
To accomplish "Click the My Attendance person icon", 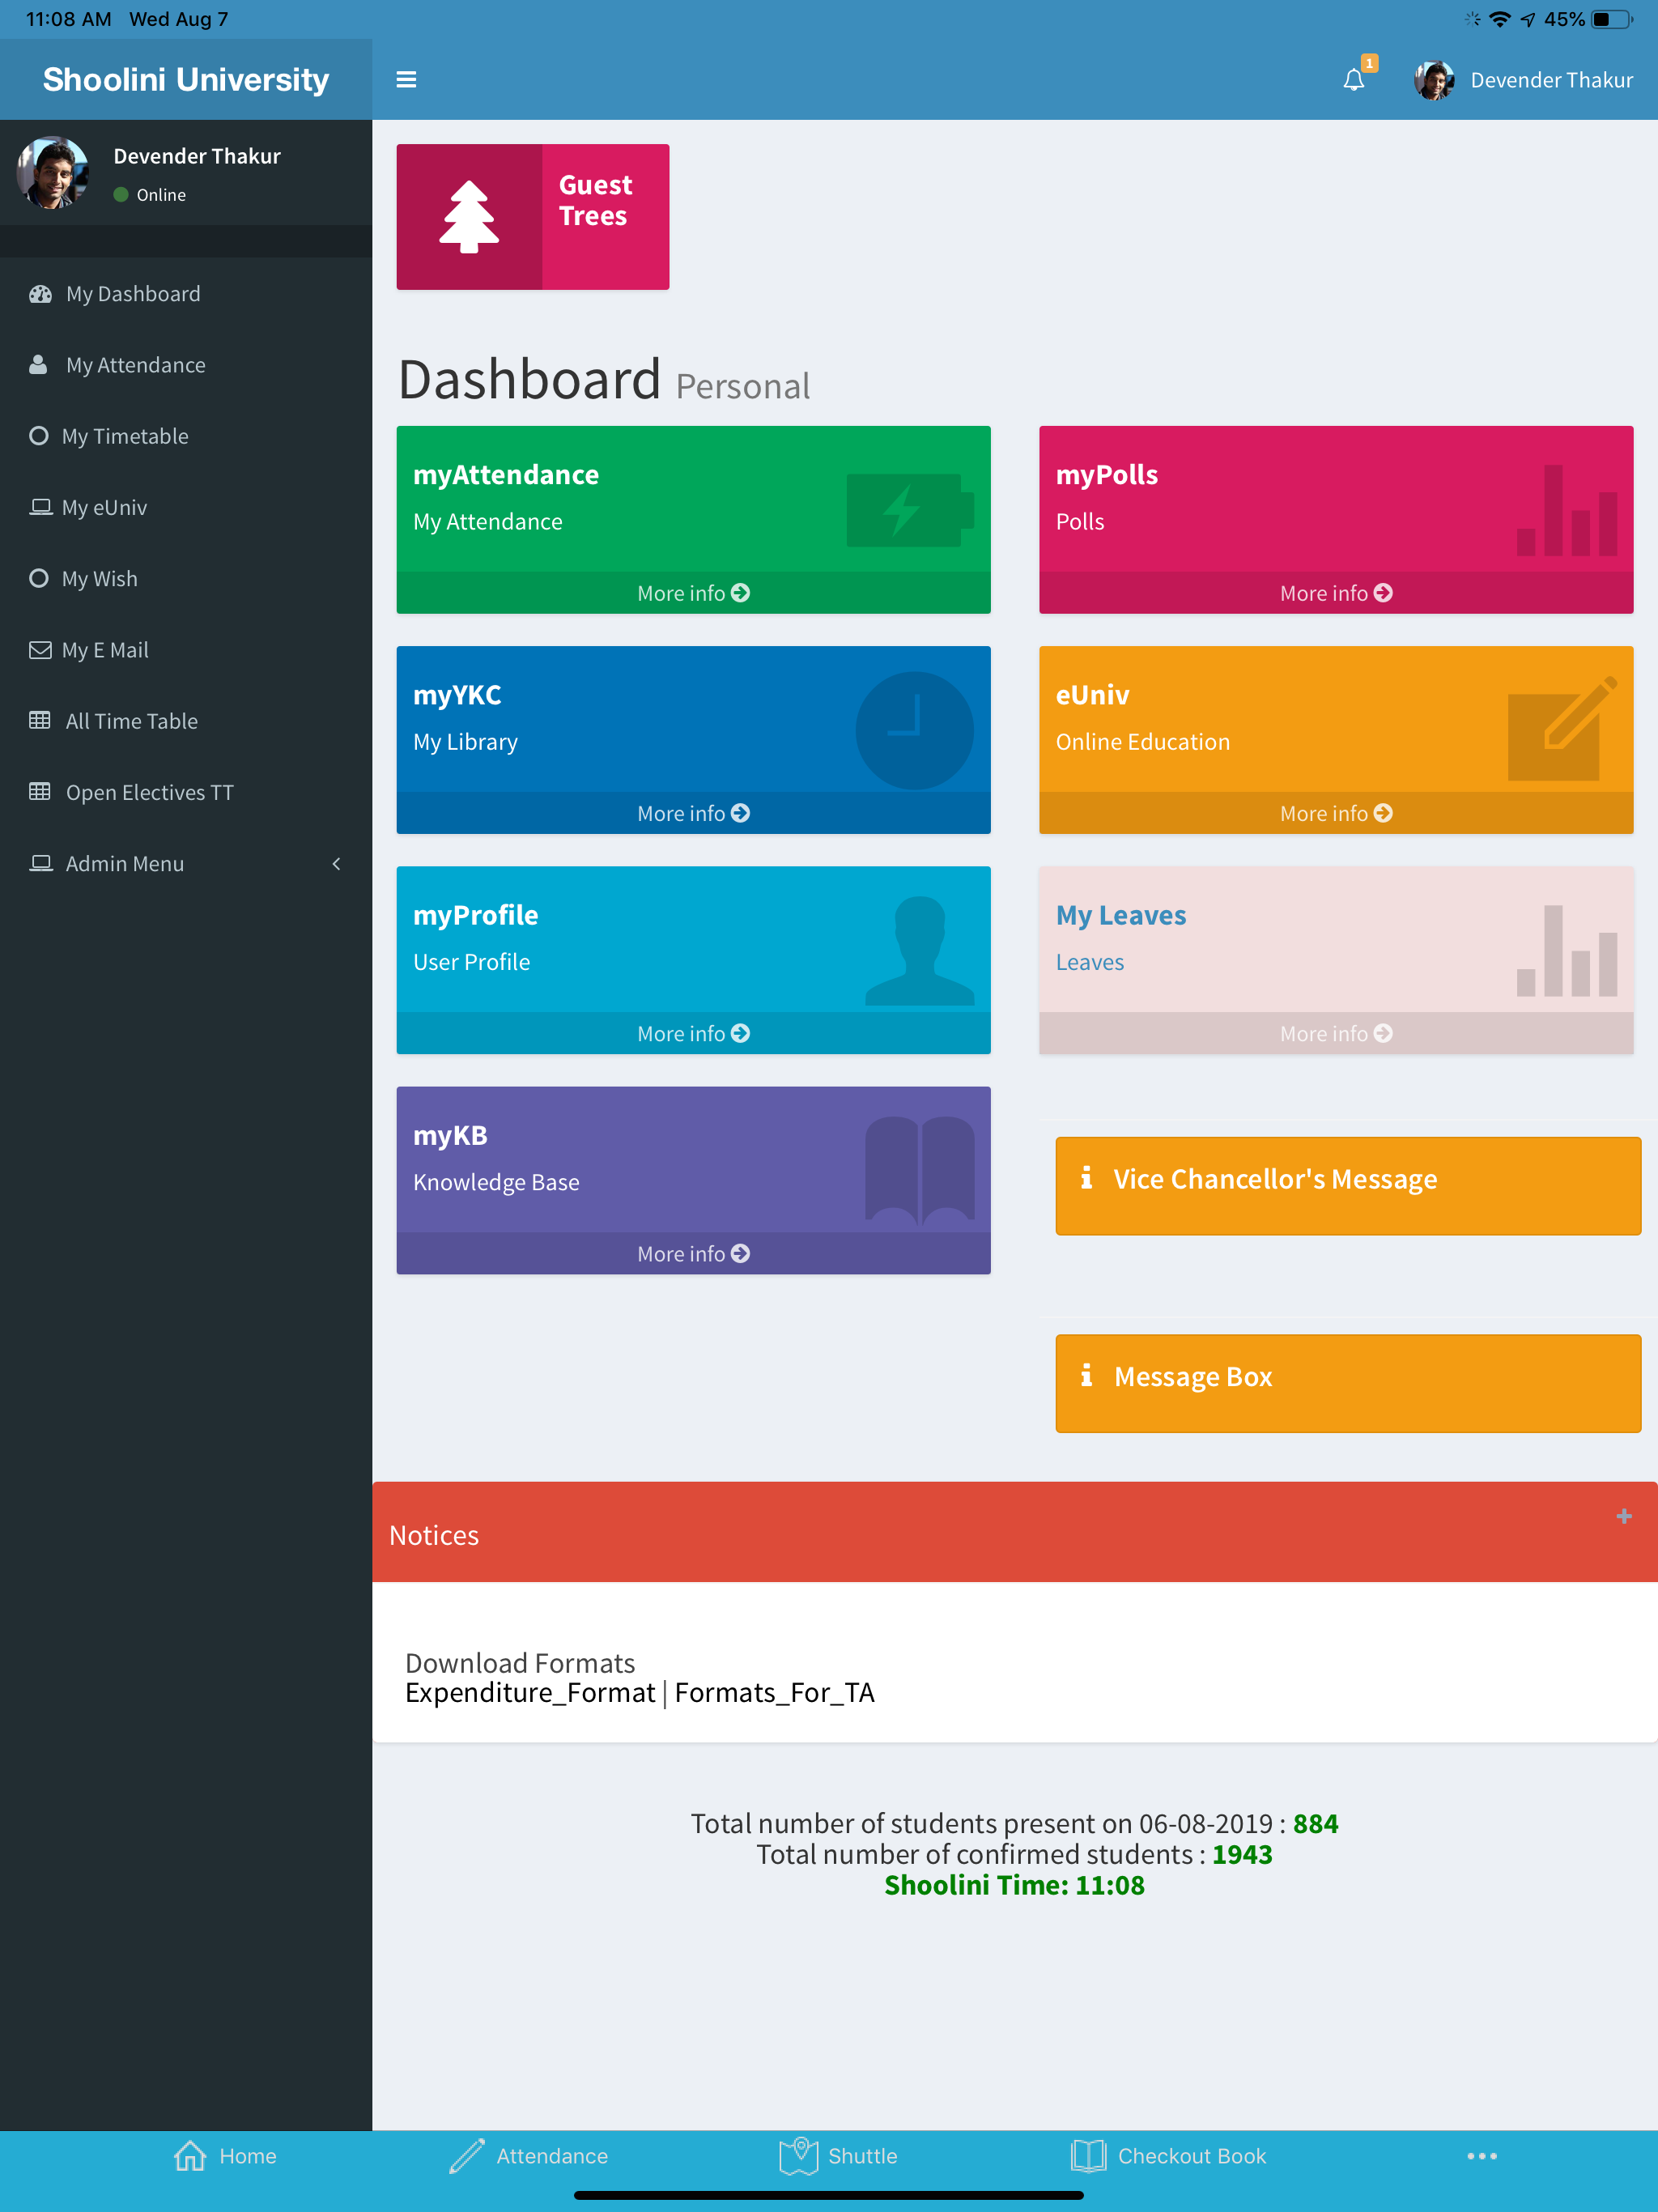I will click(38, 365).
